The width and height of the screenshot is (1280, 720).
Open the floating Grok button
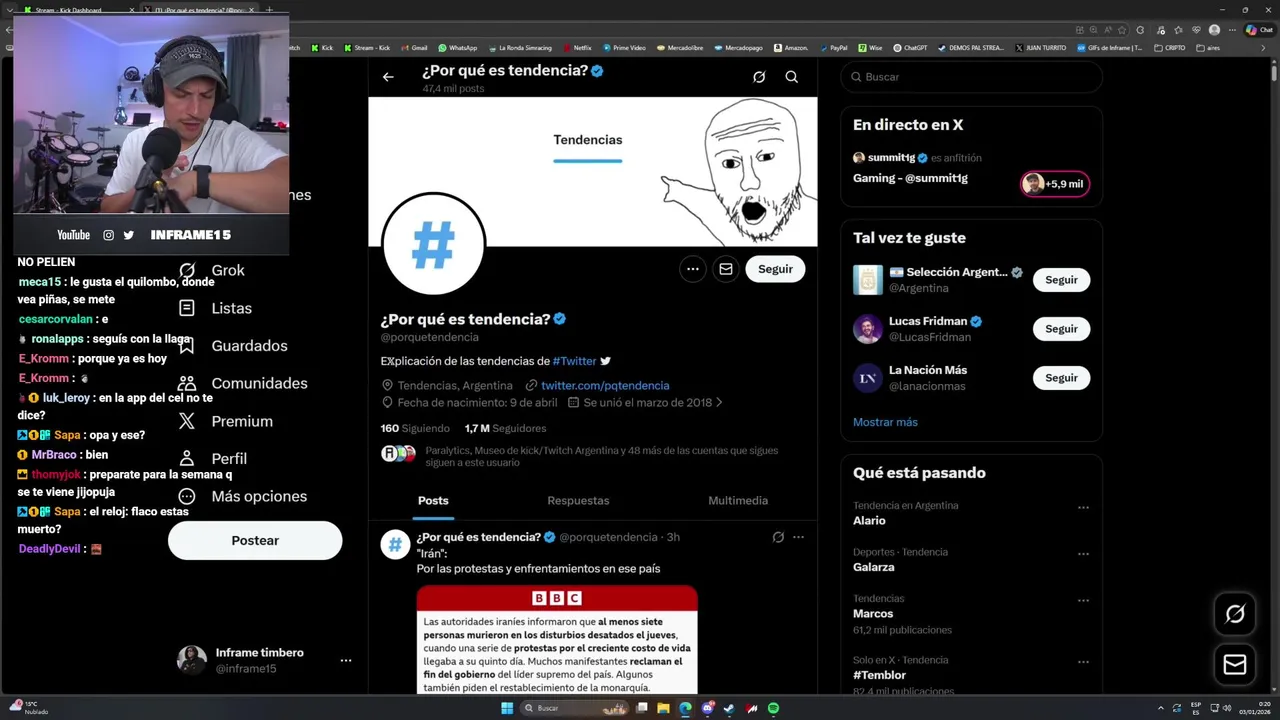[1235, 614]
